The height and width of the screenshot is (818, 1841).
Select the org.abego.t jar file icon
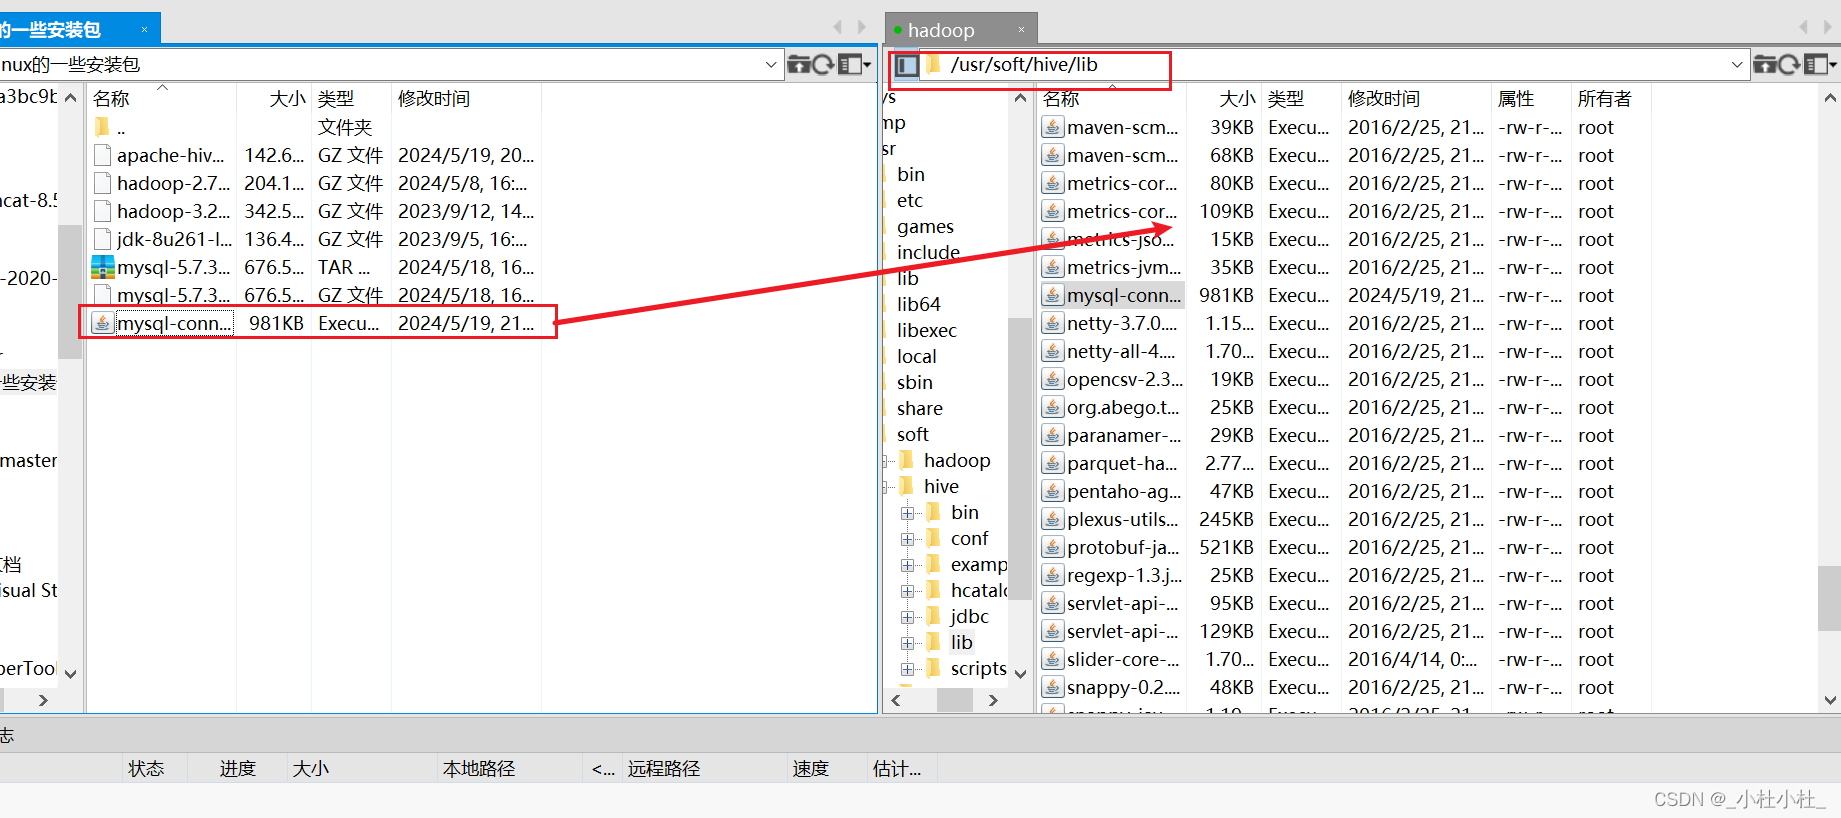click(1052, 407)
